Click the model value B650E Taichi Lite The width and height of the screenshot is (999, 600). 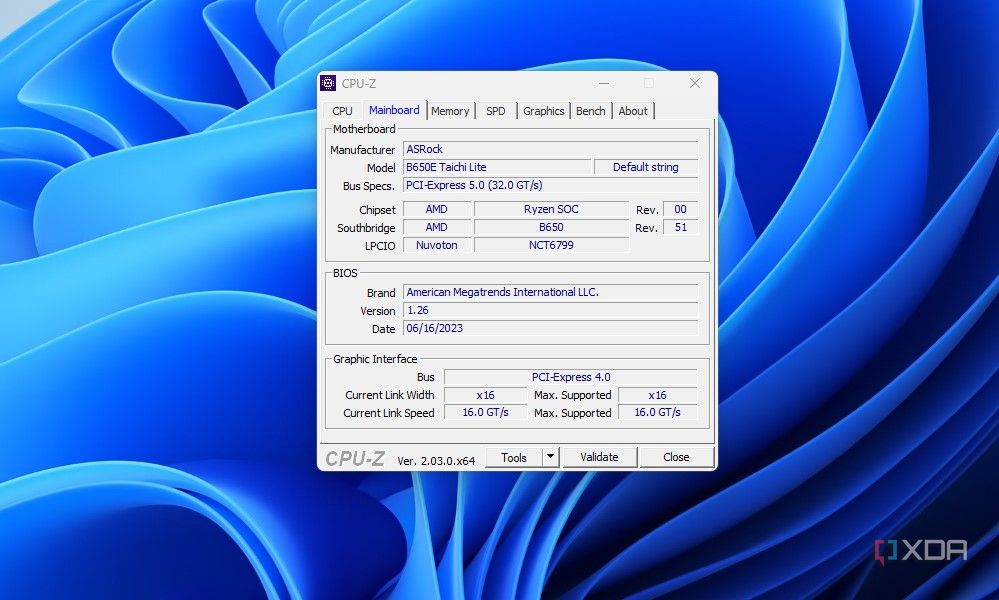pos(497,167)
